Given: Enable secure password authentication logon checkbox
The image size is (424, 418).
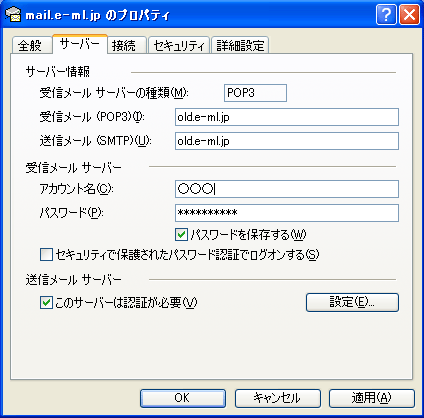Looking at the screenshot, I should (x=46, y=255).
